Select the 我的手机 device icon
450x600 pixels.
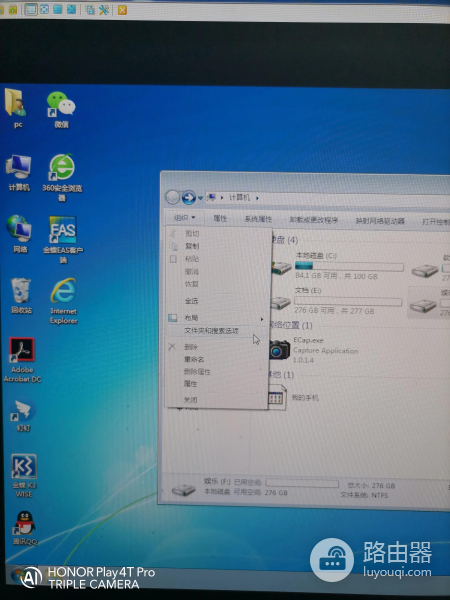(277, 398)
